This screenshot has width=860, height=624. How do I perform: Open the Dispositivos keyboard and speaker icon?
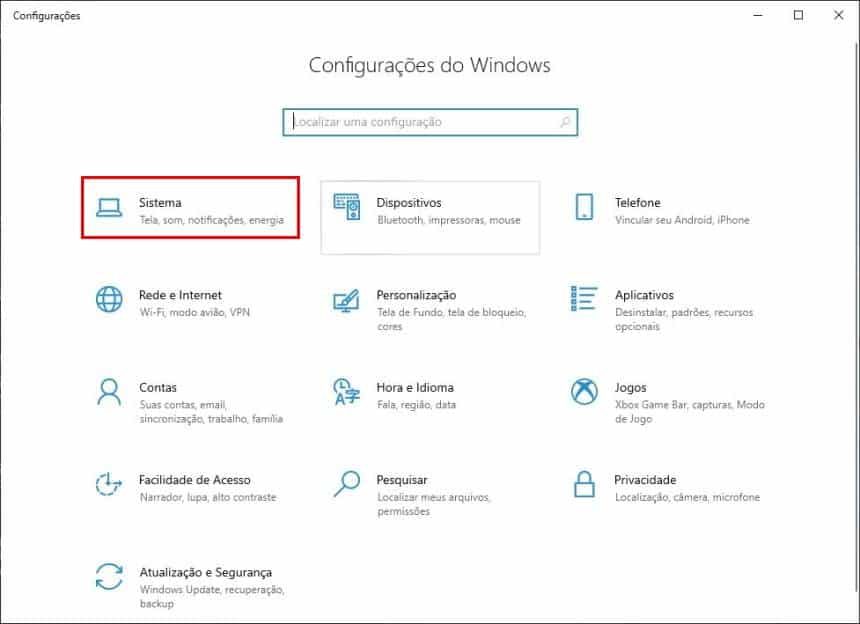coord(347,207)
